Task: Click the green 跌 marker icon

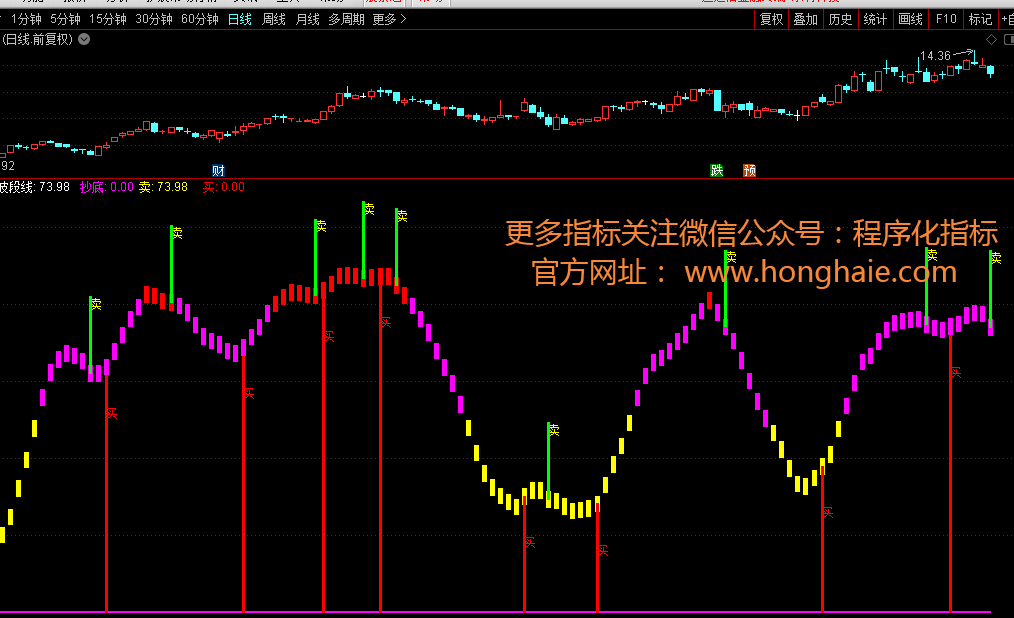Action: (x=717, y=170)
